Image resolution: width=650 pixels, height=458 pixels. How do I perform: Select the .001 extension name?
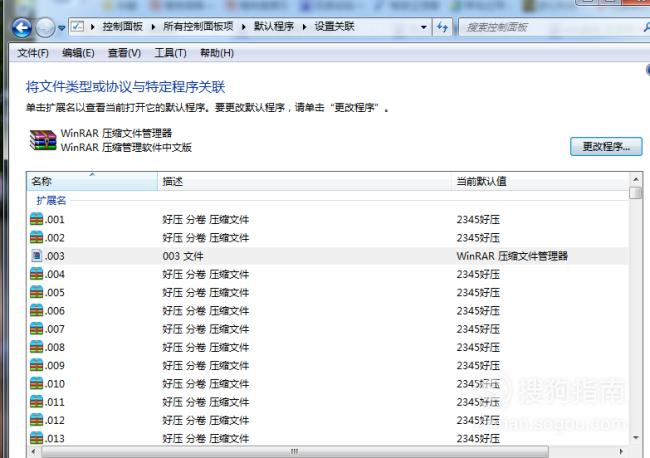(55, 220)
